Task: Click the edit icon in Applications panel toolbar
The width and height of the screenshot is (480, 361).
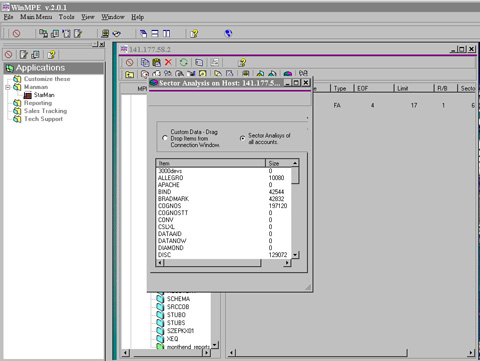Action: 23,55
